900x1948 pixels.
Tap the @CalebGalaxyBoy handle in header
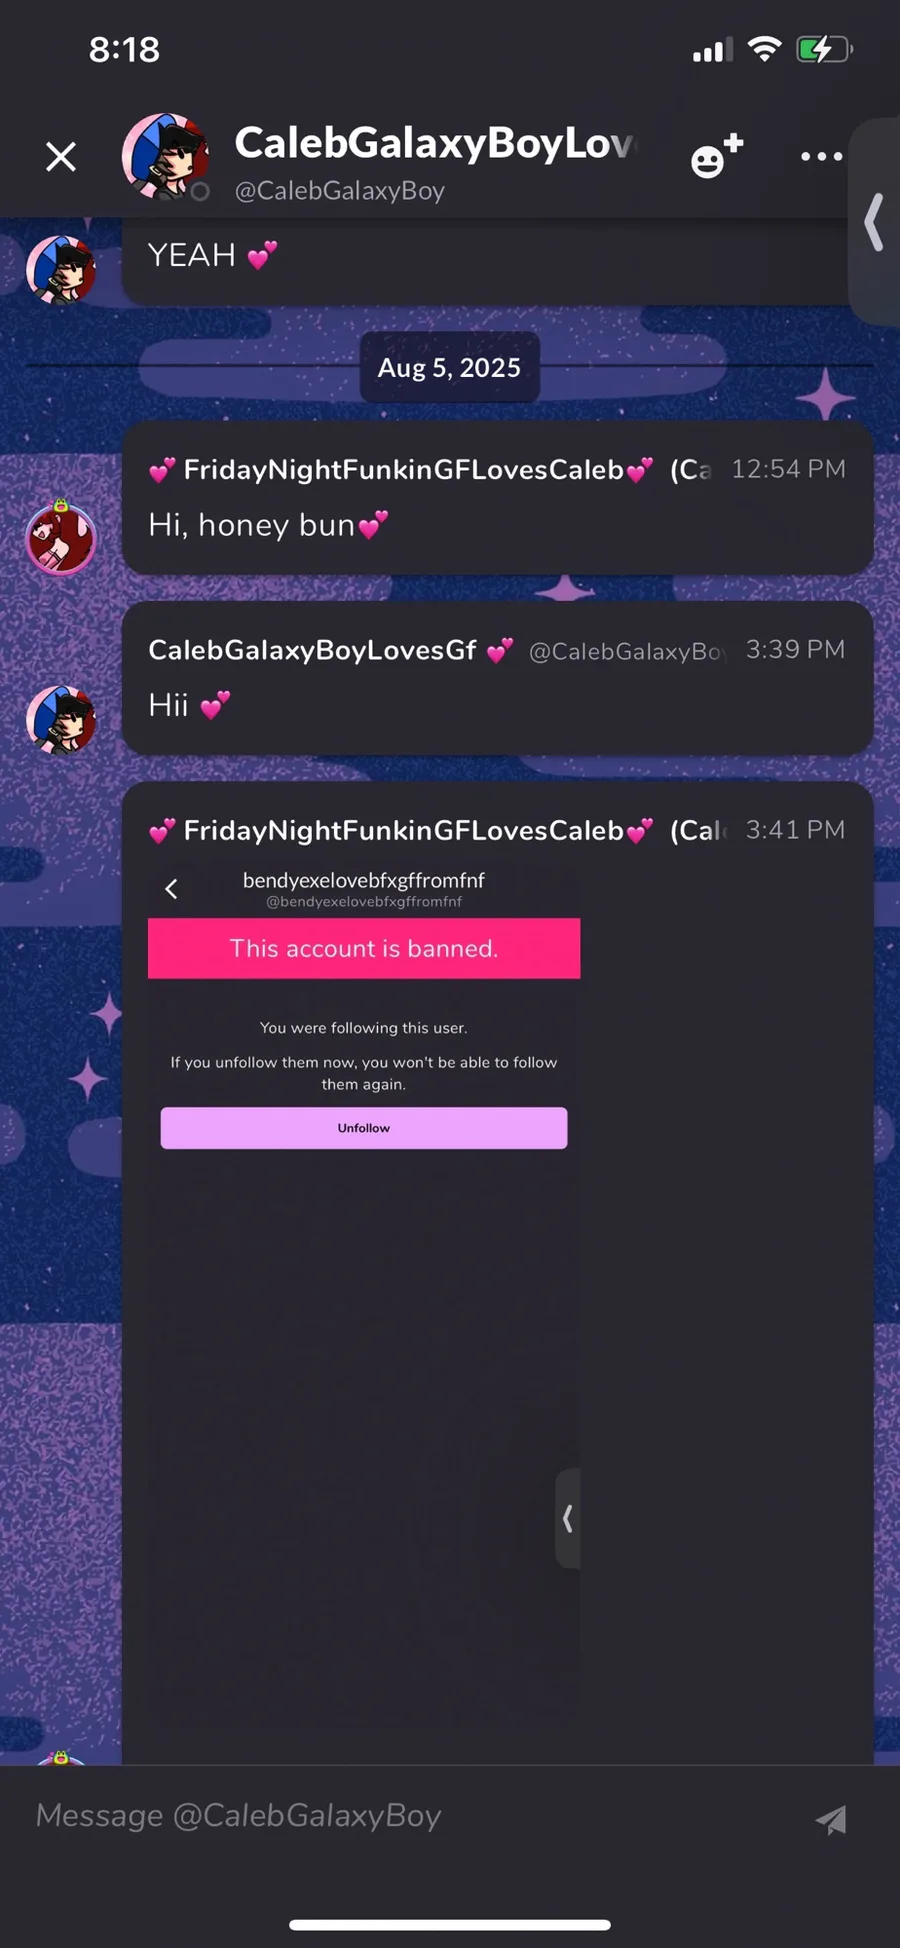click(340, 191)
